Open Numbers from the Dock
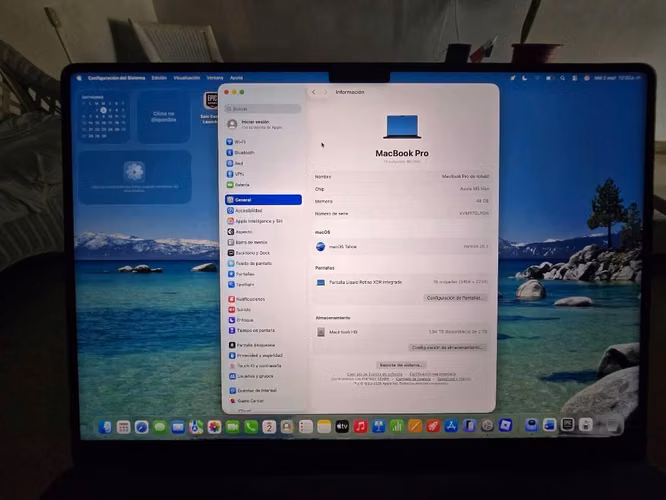The image size is (666, 500). [397, 426]
